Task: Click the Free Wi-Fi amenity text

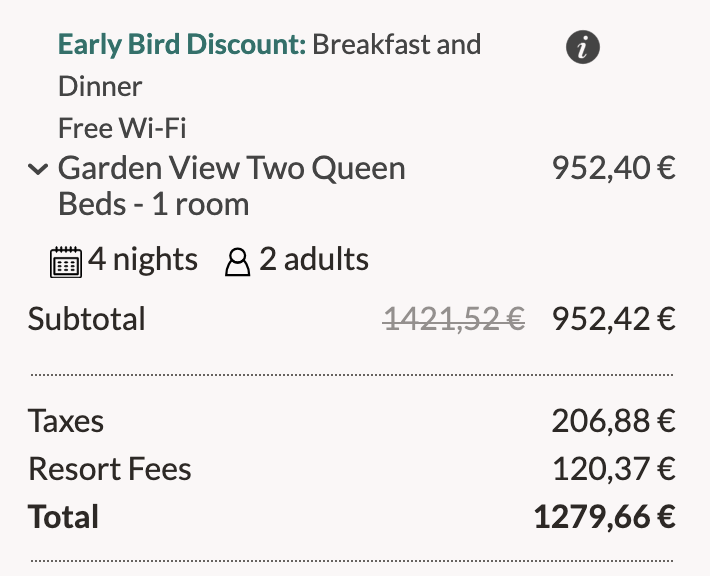Action: (122, 128)
